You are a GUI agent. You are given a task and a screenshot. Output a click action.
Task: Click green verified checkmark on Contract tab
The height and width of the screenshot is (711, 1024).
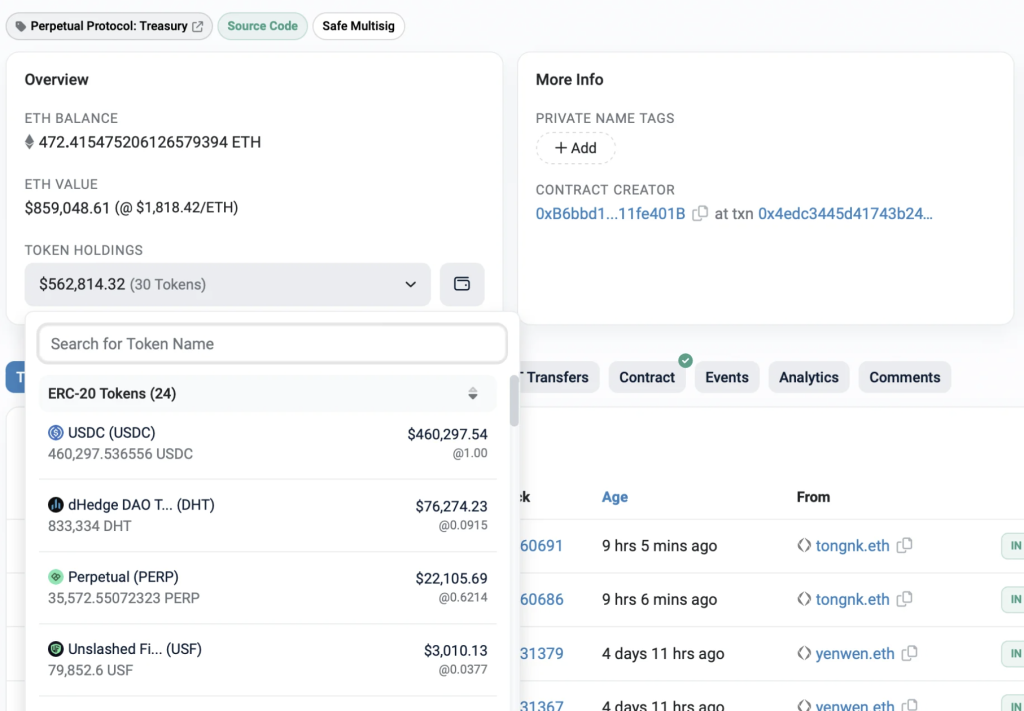pyautogui.click(x=685, y=360)
